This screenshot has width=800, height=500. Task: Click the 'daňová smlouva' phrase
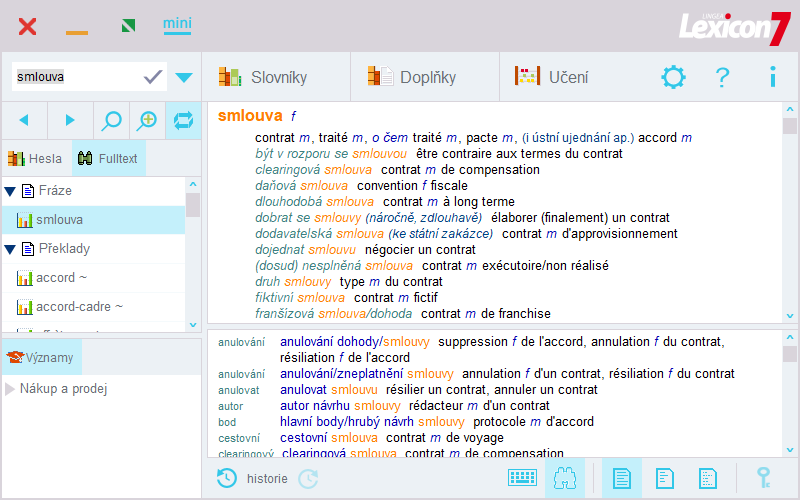[302, 186]
